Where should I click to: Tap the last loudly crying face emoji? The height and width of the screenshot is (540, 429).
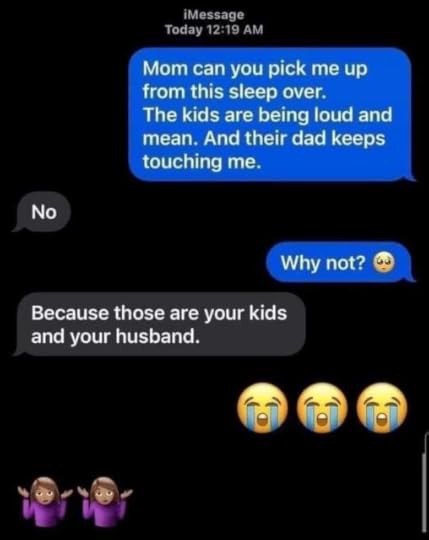click(x=382, y=407)
